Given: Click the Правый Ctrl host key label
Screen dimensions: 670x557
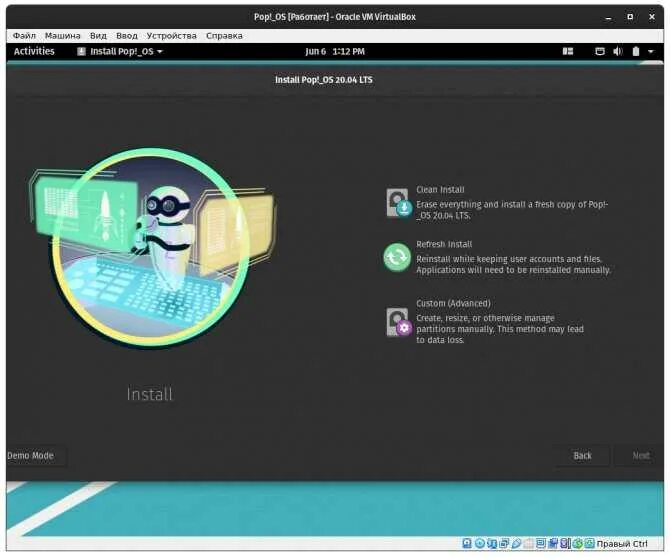Looking at the screenshot, I should pos(622,544).
